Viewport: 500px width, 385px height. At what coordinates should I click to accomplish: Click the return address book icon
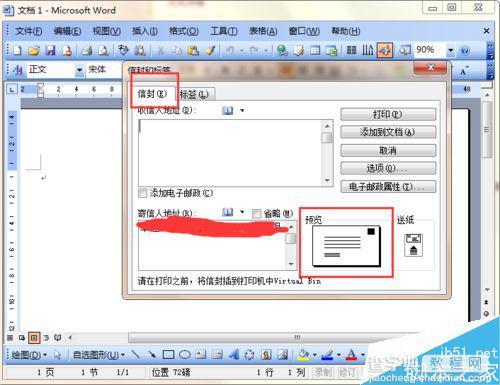tap(228, 212)
